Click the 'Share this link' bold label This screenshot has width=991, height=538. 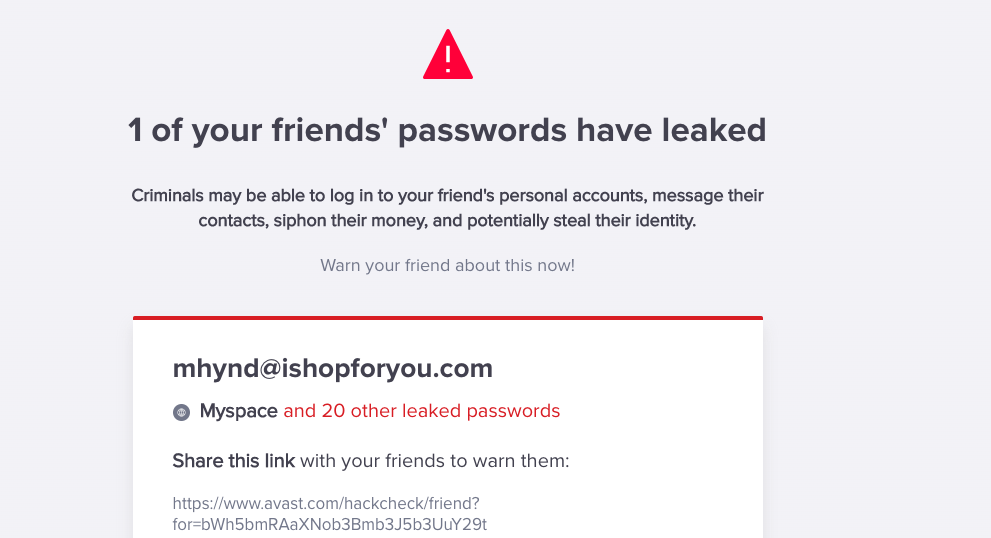pos(233,461)
